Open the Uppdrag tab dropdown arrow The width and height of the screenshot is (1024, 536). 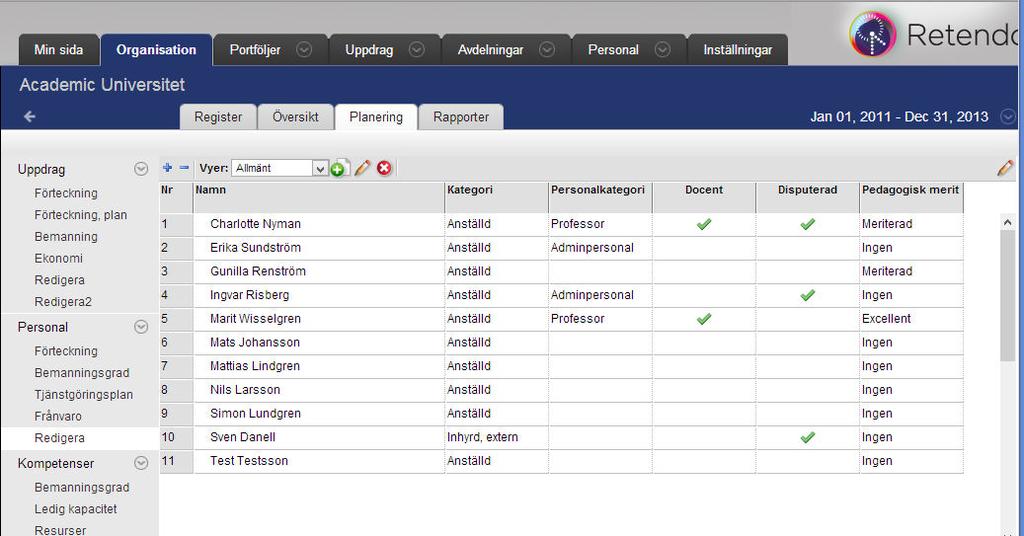pyautogui.click(x=417, y=50)
